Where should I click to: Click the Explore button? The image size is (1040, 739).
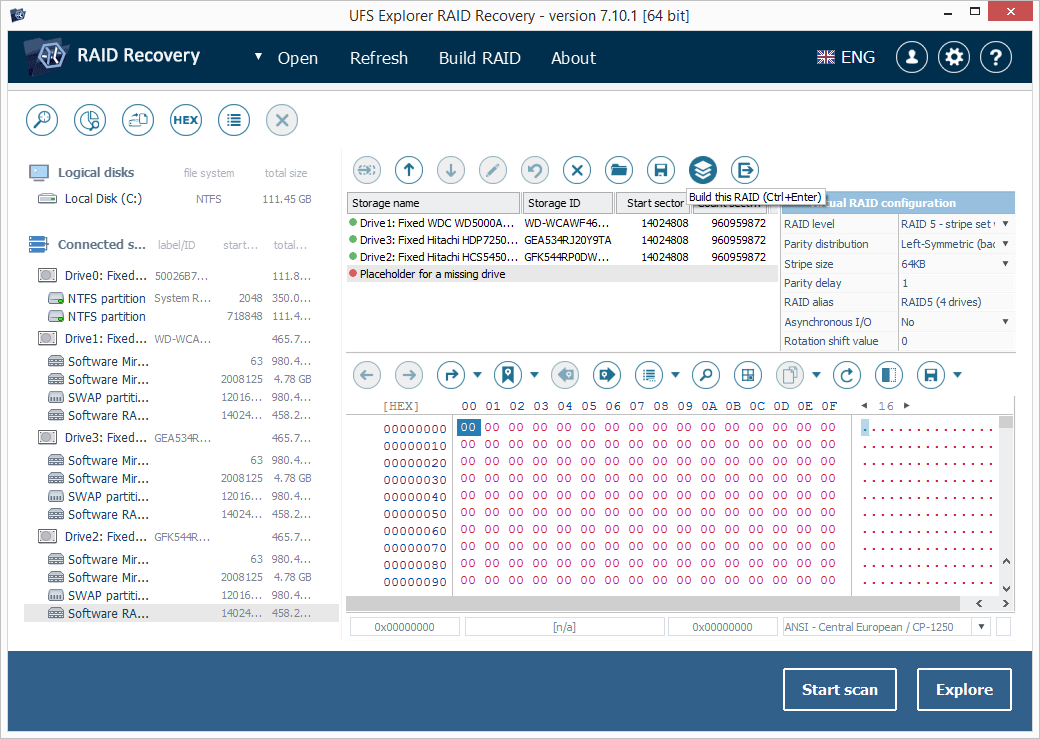pos(964,689)
